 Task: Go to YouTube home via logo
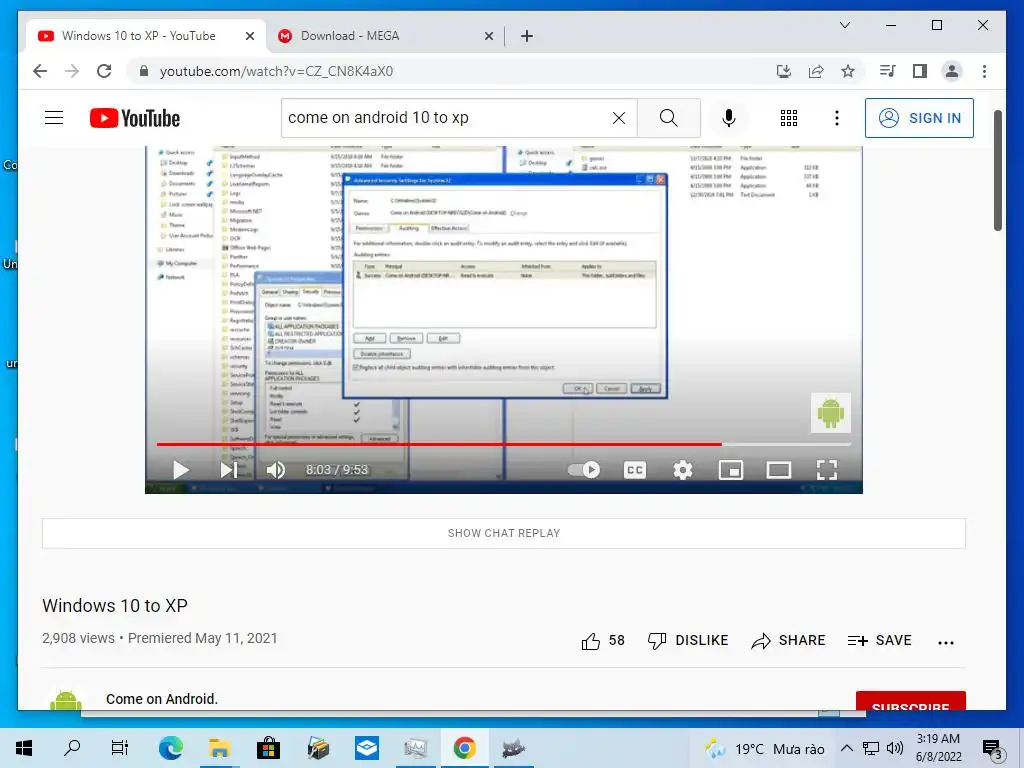(135, 118)
